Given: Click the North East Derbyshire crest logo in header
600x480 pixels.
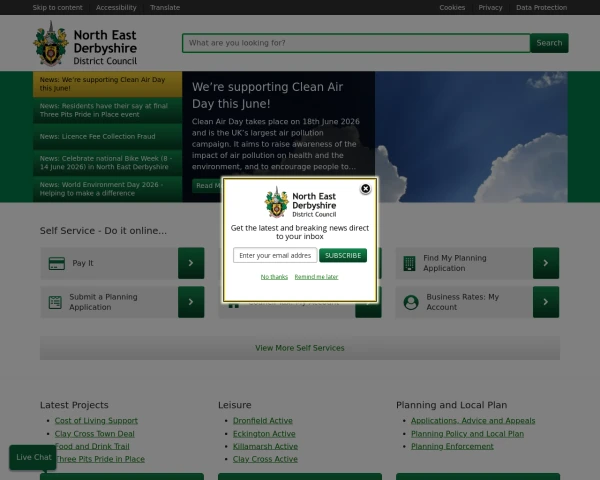Looking at the screenshot, I should tap(51, 44).
